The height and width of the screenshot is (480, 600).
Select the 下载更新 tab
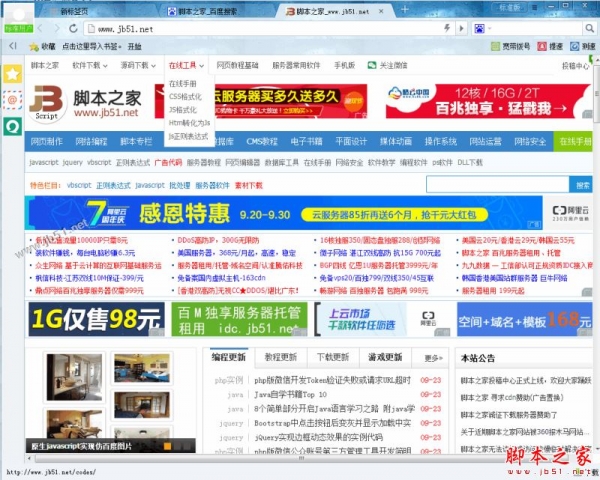pyautogui.click(x=333, y=357)
